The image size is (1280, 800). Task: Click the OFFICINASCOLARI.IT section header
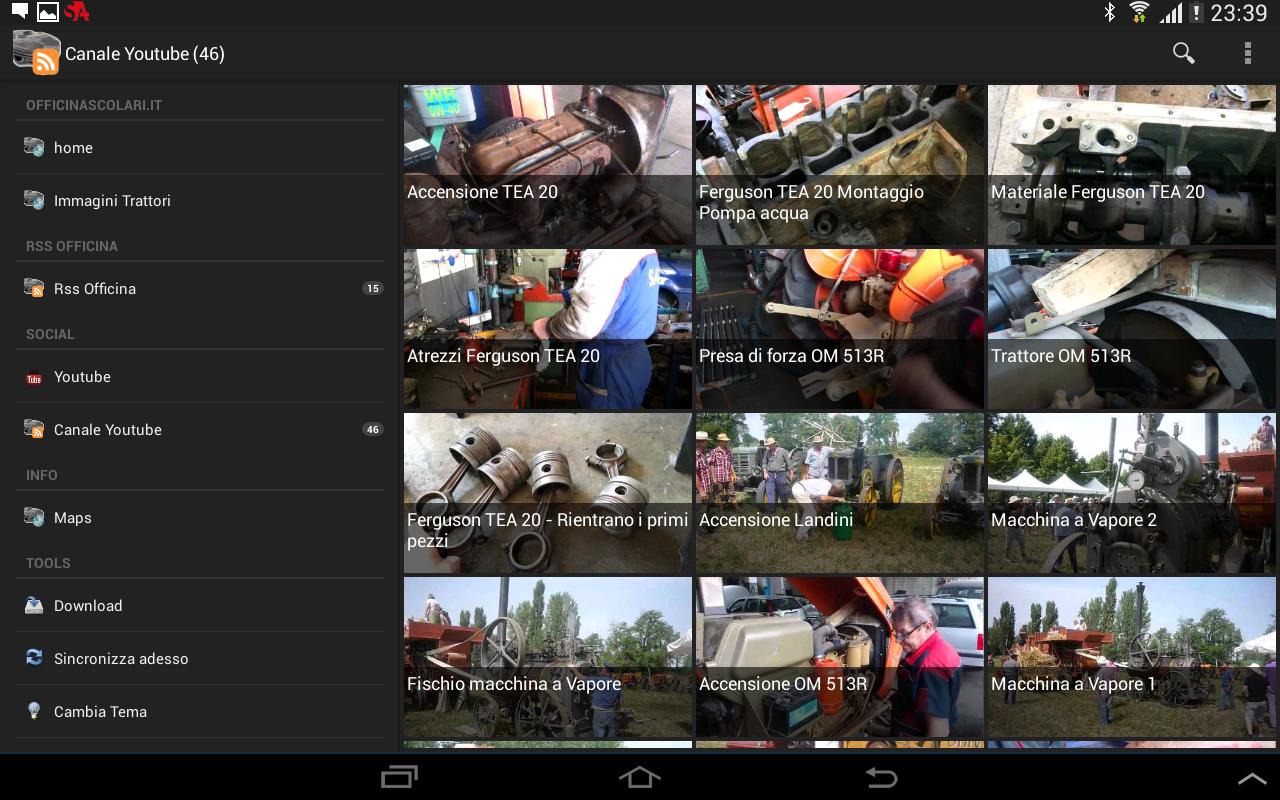click(x=94, y=105)
